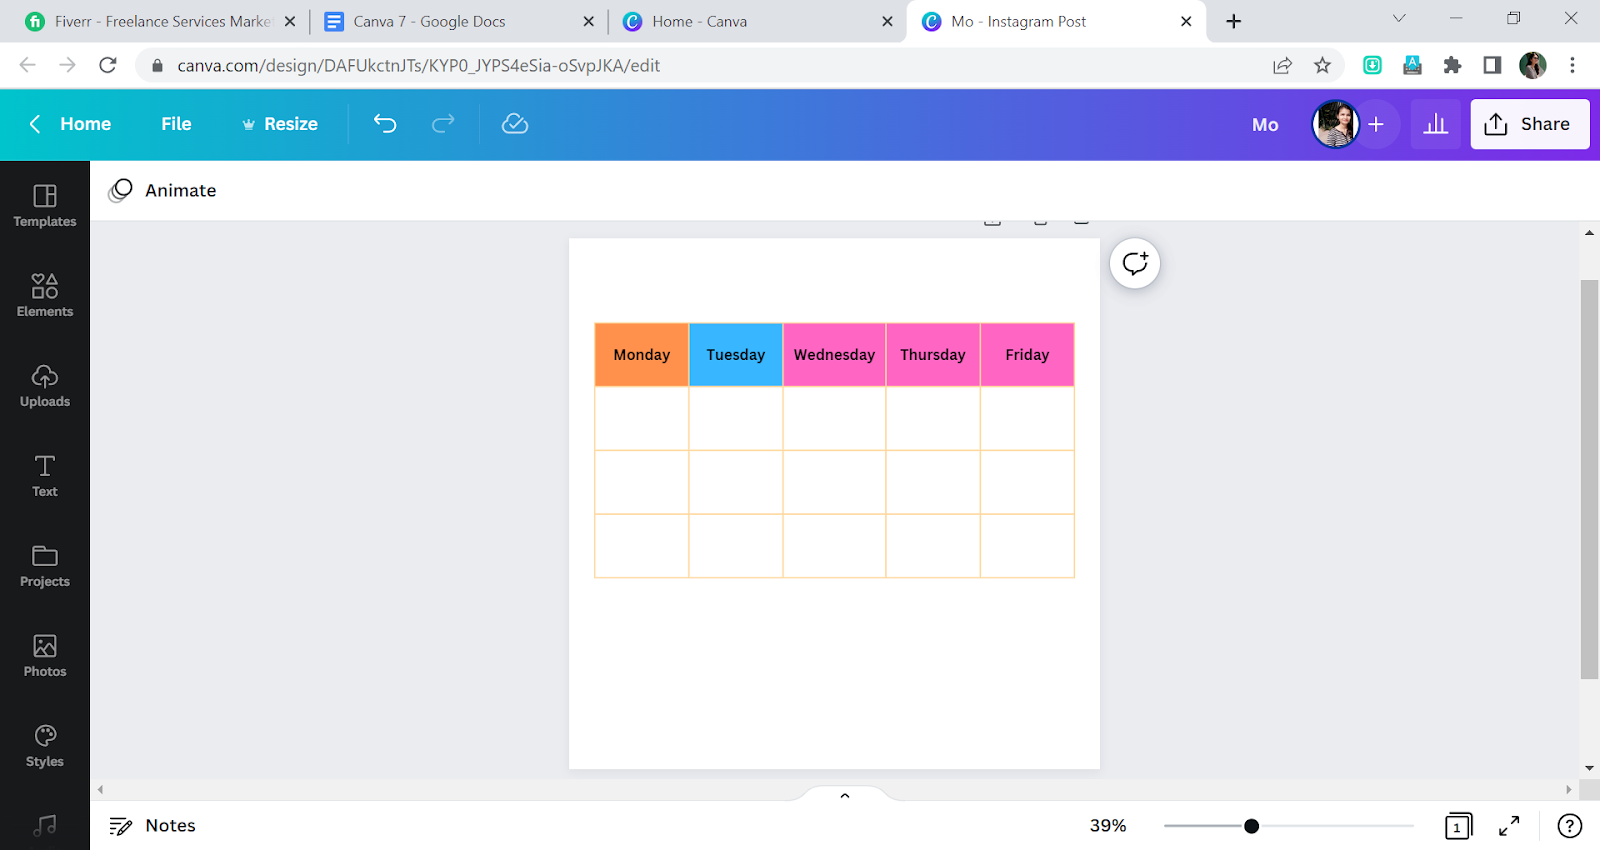
Task: Open the Text panel
Action: (x=45, y=476)
